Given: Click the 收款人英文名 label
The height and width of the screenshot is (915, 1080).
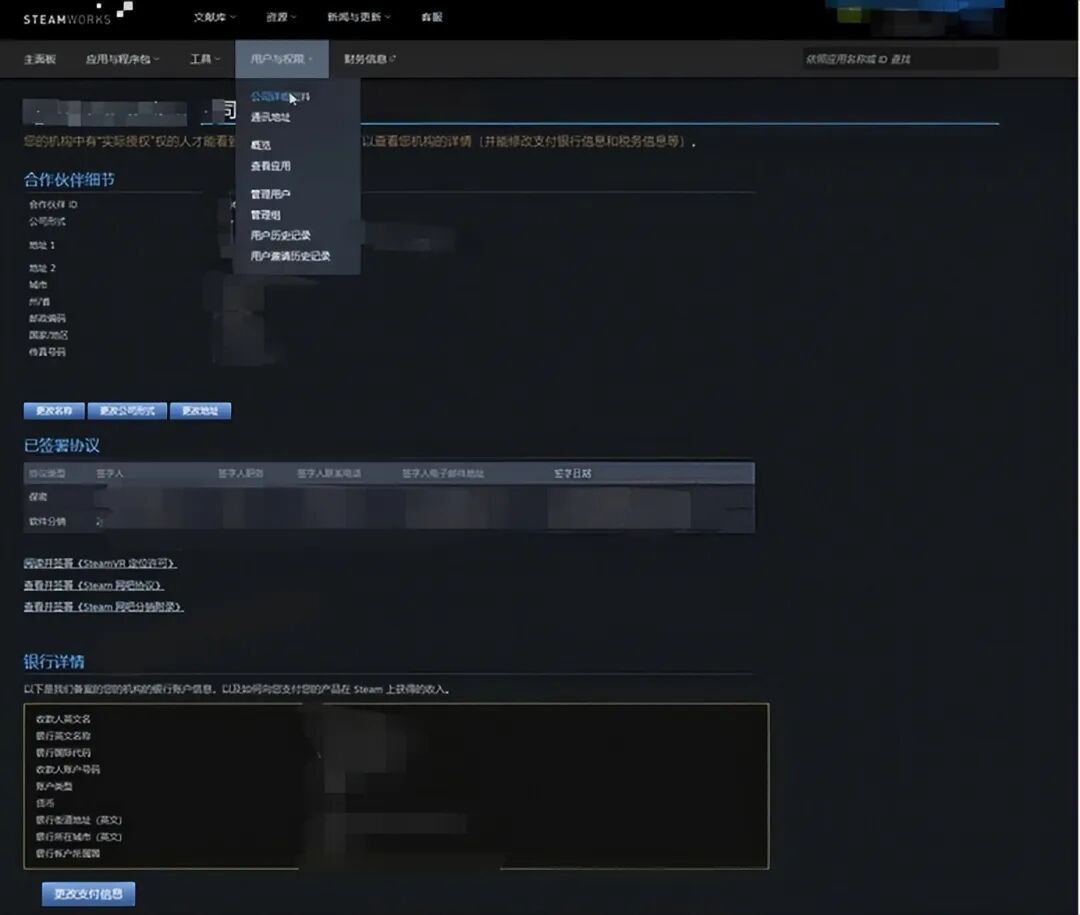Looking at the screenshot, I should click(x=63, y=719).
